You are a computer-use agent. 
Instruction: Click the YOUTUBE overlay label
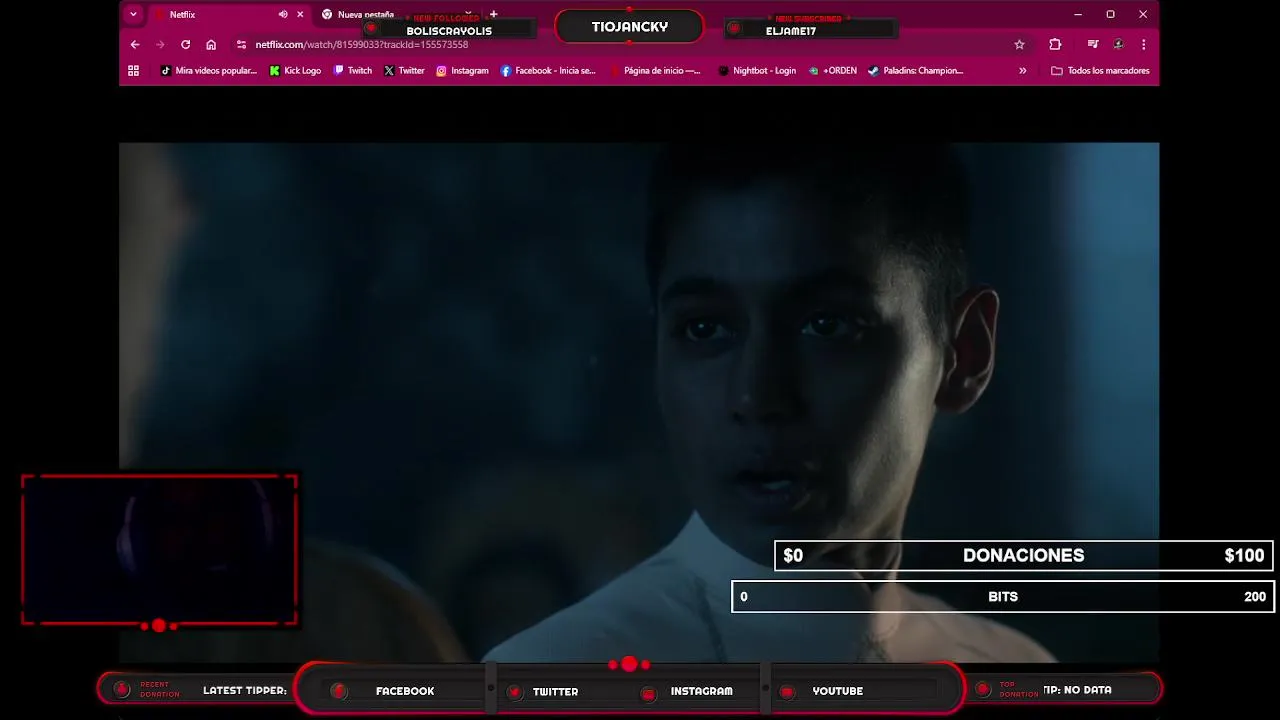pos(837,691)
